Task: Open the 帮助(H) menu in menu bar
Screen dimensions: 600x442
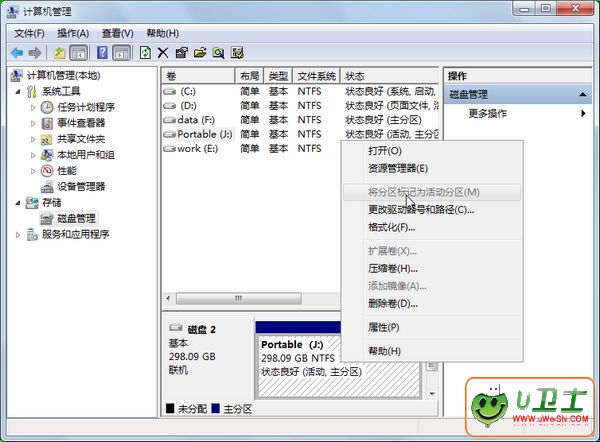Action: click(x=163, y=34)
